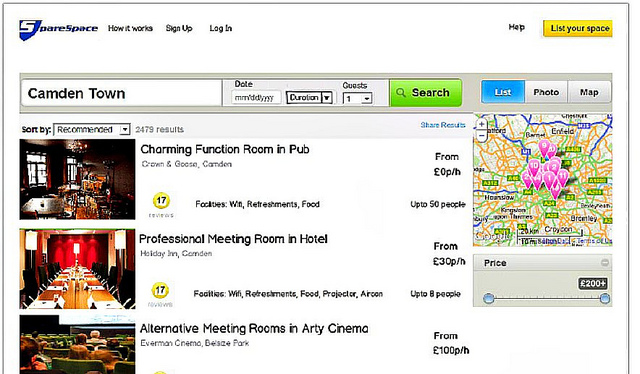640x374 pixels.
Task: Click the right handle of the price slider
Action: click(x=605, y=298)
